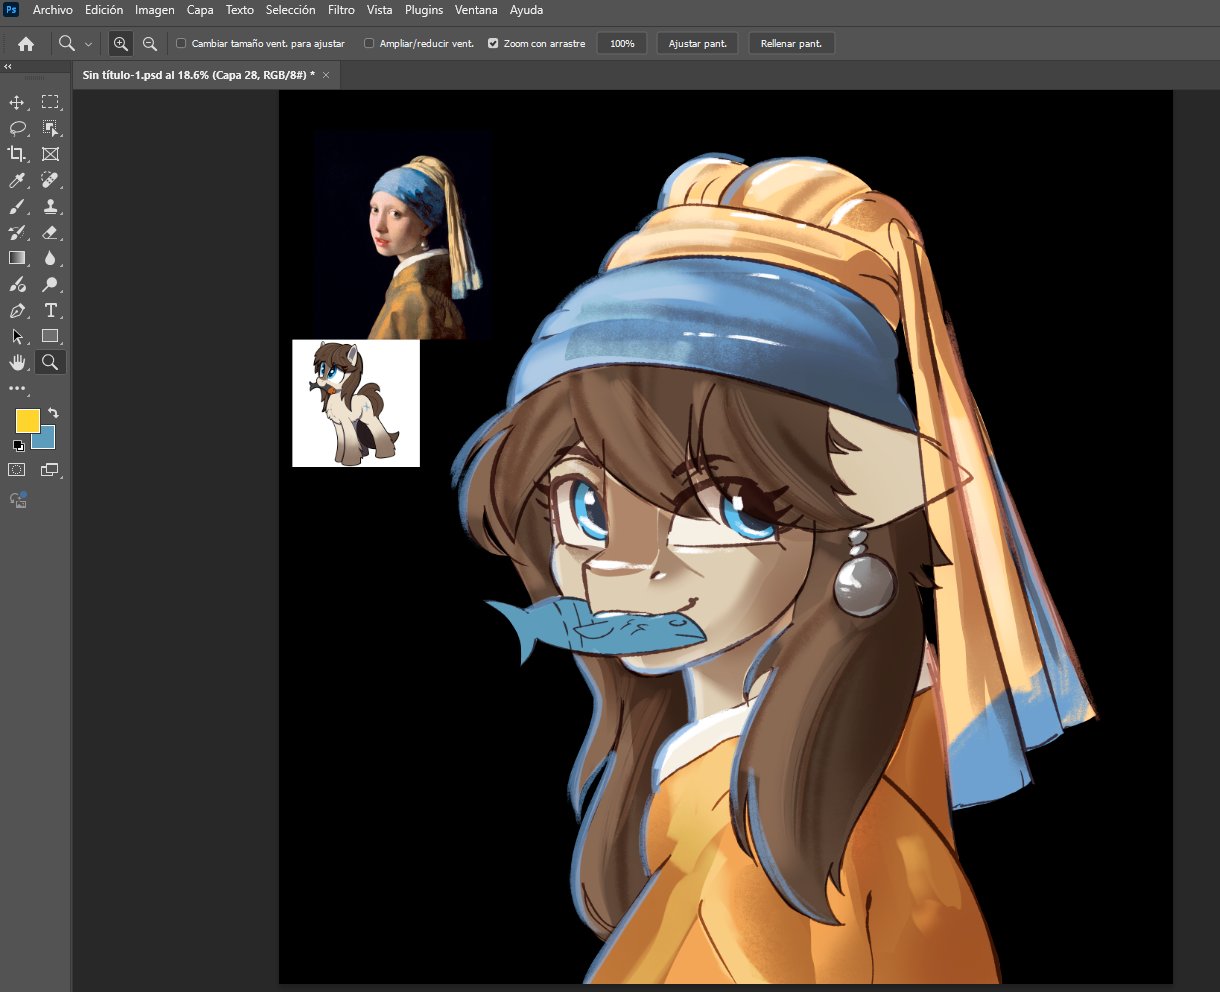Click the pony character reference image on canvas
The width and height of the screenshot is (1220, 992).
pyautogui.click(x=356, y=403)
